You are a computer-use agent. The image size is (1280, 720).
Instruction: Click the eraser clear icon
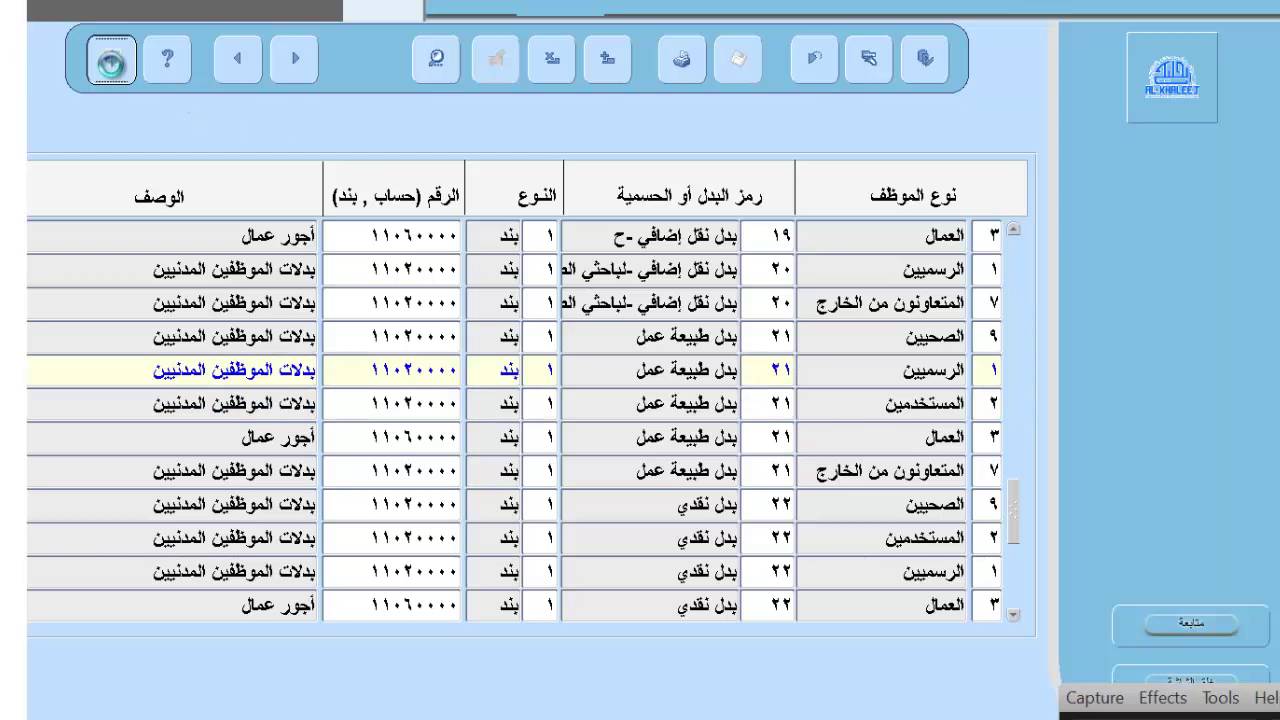tap(738, 59)
